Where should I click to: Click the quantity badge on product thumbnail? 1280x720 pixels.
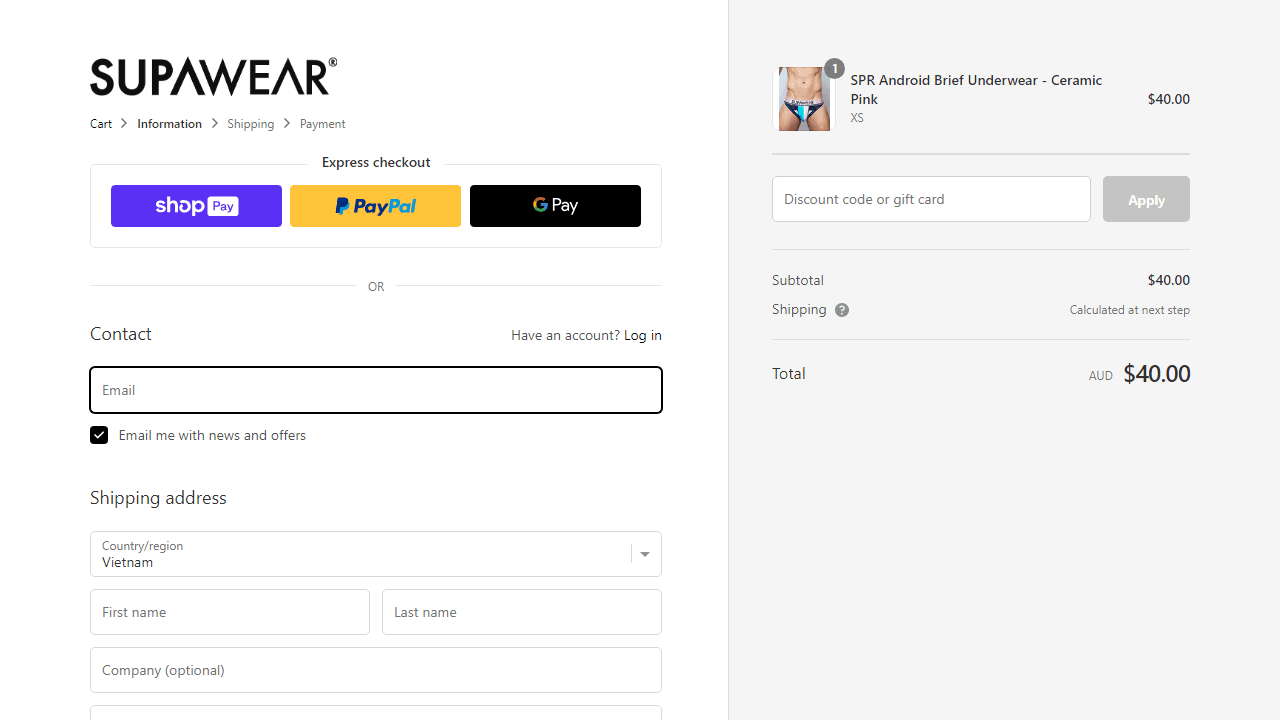(x=834, y=69)
